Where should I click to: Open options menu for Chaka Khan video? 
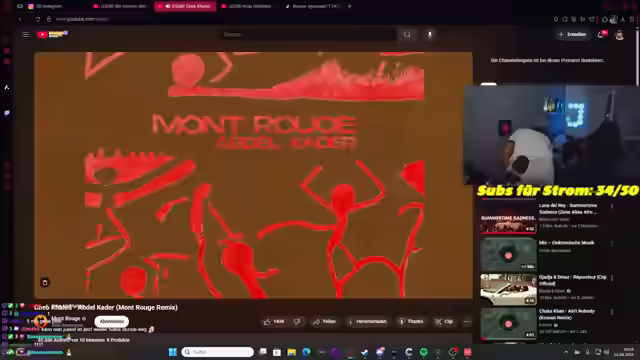(x=612, y=312)
